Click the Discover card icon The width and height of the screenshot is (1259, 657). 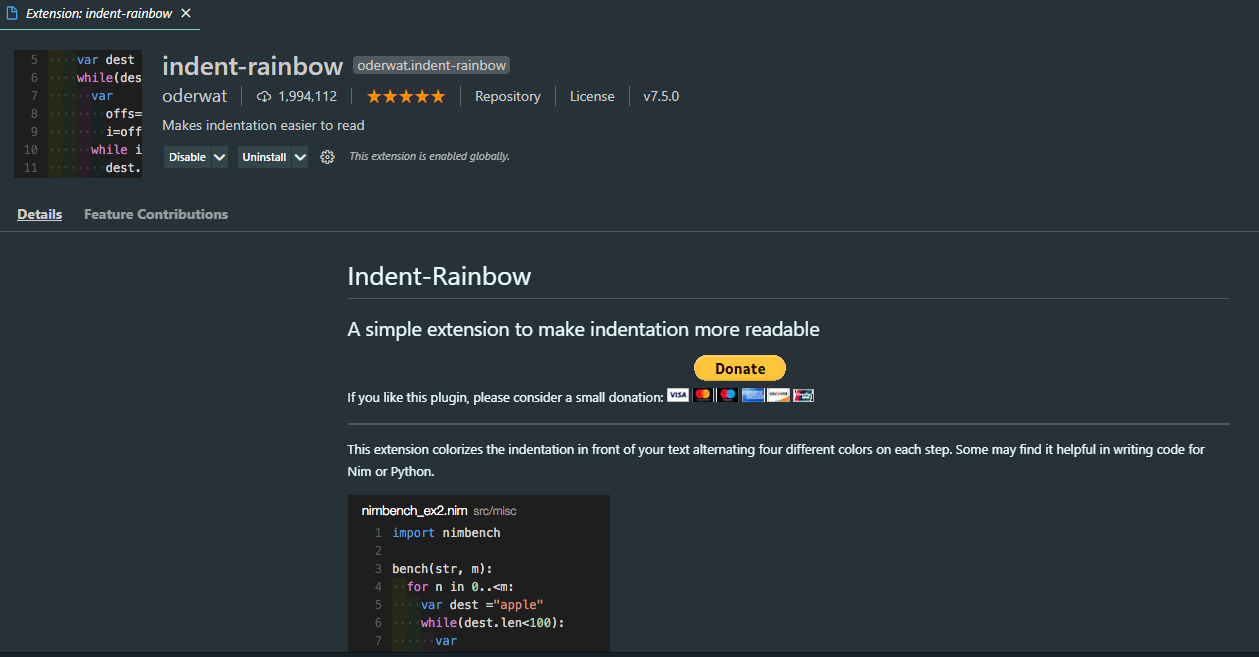click(778, 395)
